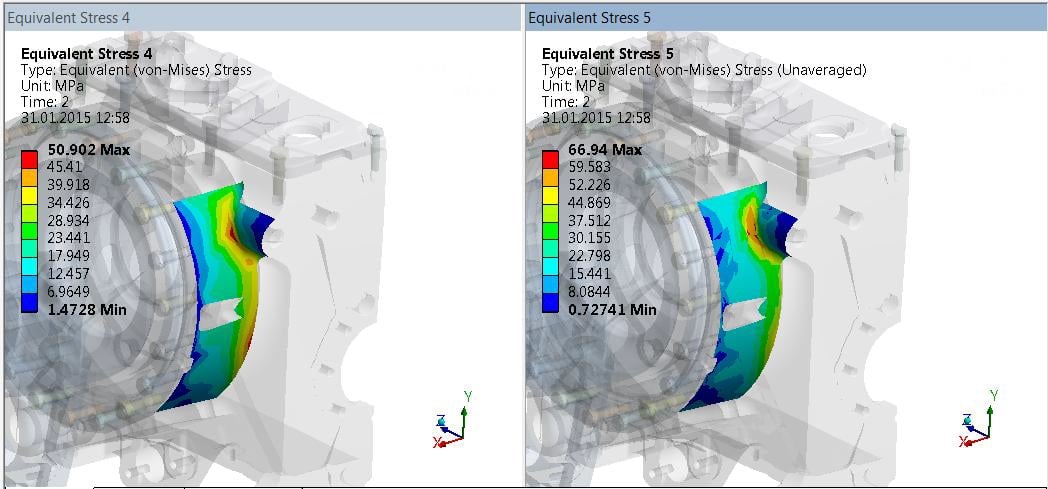Click the red peak stress spot in left contour plot
Screen dimensions: 1048x489
coord(232,233)
